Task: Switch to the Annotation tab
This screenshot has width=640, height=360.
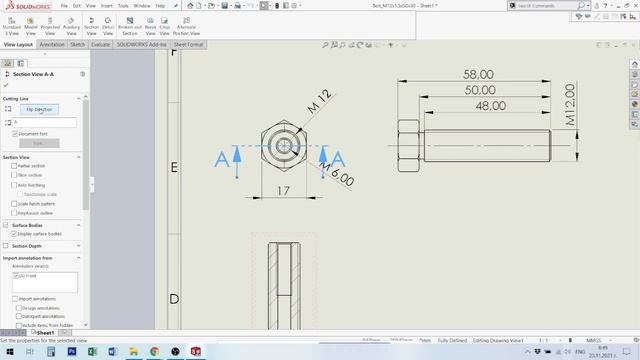Action: click(x=52, y=44)
